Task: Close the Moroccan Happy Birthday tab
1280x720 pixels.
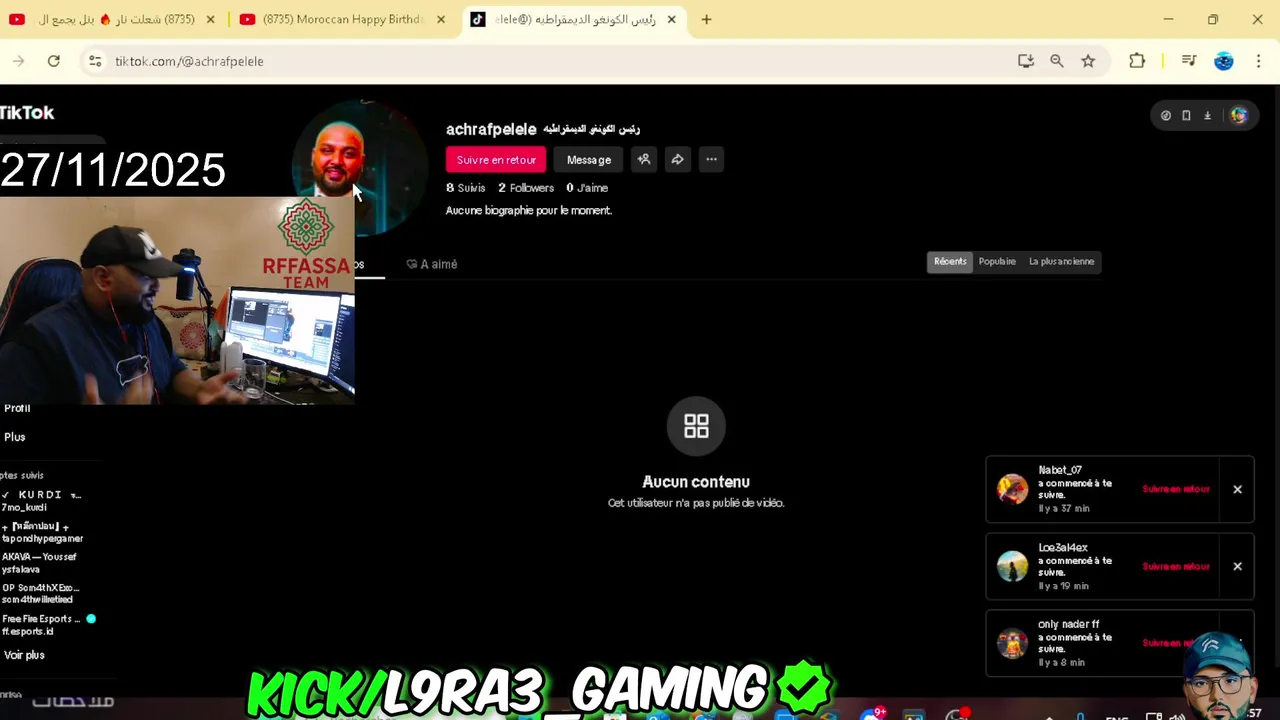Action: 441,19
